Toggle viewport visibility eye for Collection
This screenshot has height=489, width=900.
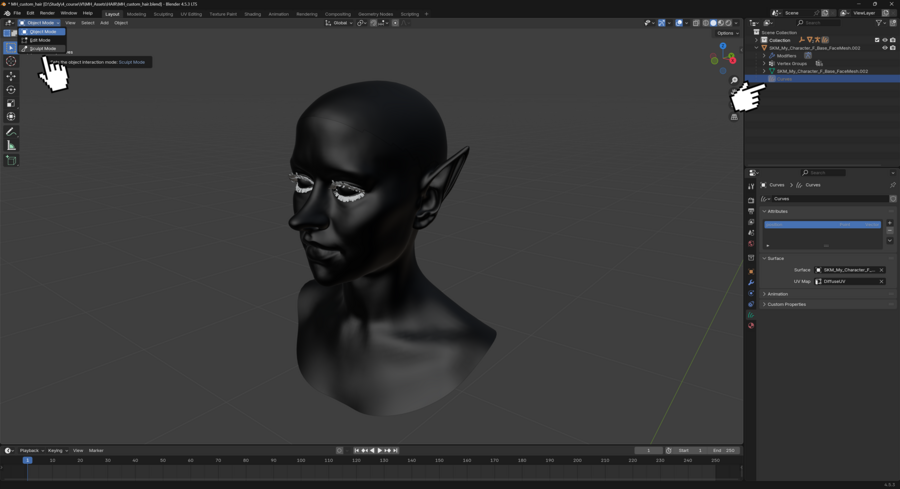(x=885, y=40)
